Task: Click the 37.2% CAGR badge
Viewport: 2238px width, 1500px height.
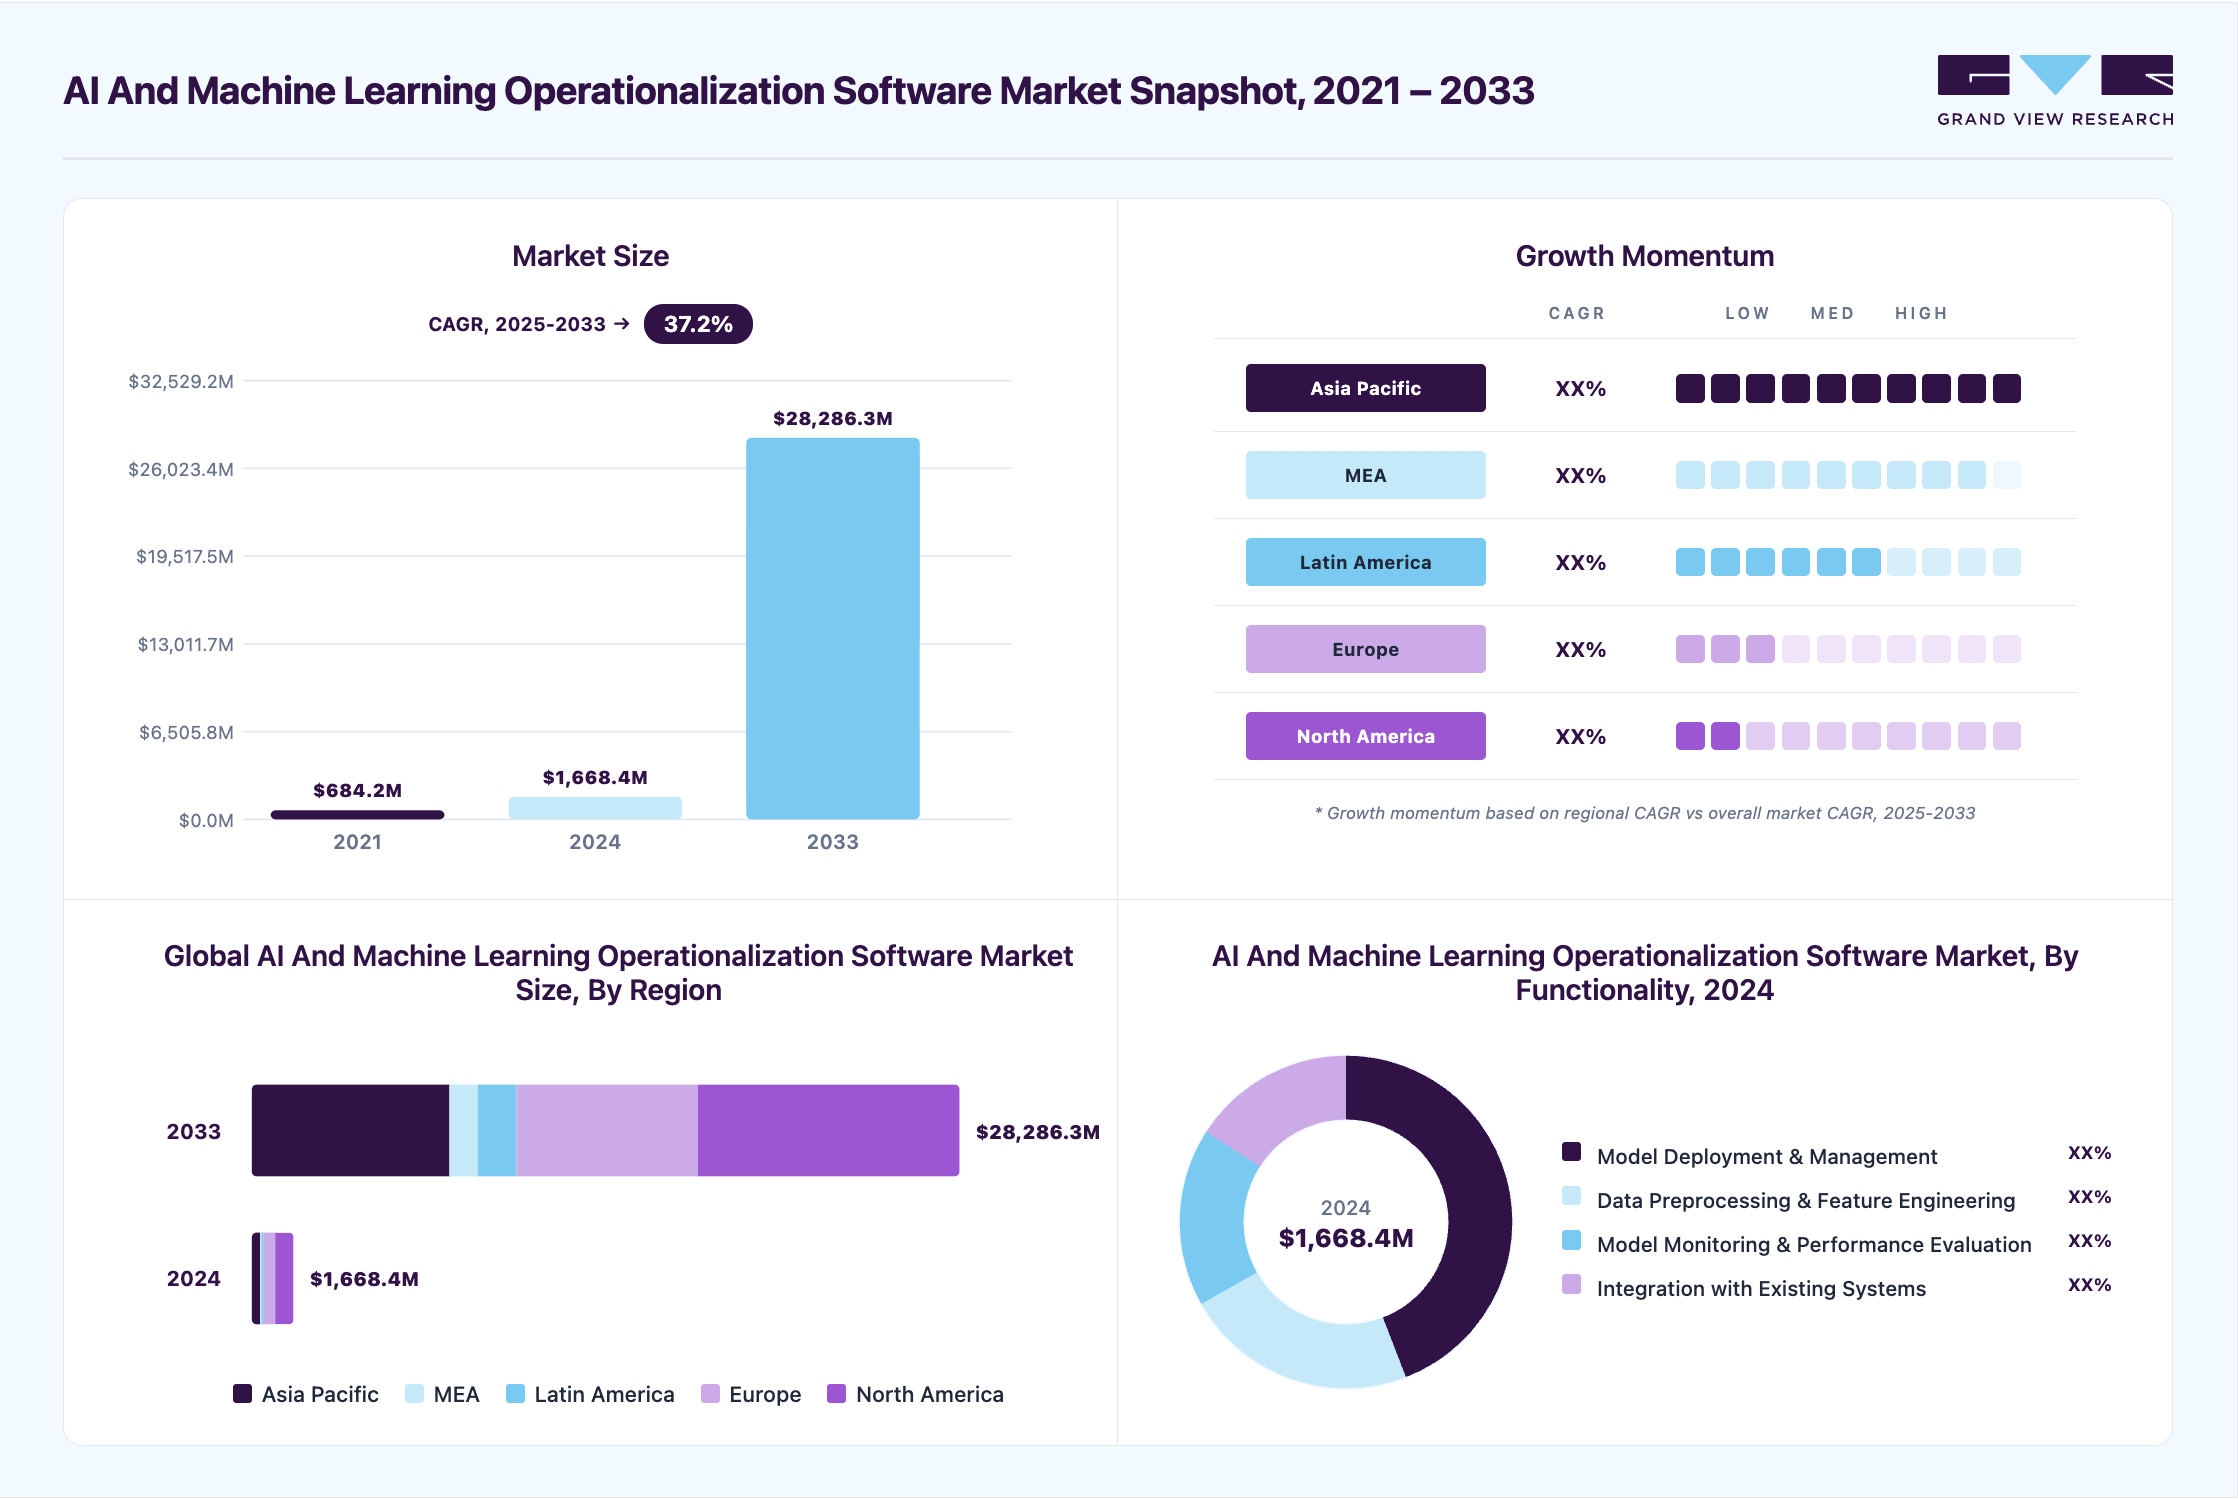Action: pyautogui.click(x=698, y=324)
